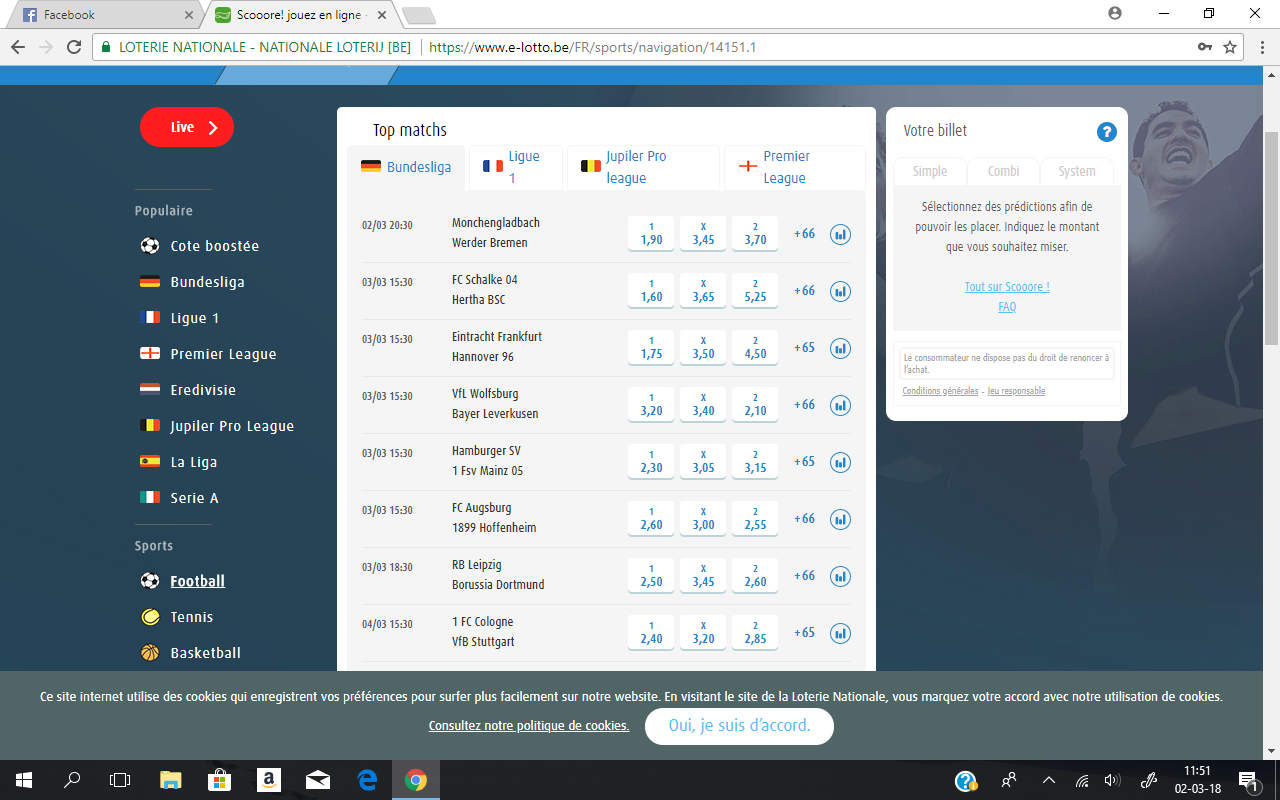Screen dimensions: 1280x800
Task: Open stats for RB Leipzig vs Borussia Dortmund
Action: click(x=840, y=576)
